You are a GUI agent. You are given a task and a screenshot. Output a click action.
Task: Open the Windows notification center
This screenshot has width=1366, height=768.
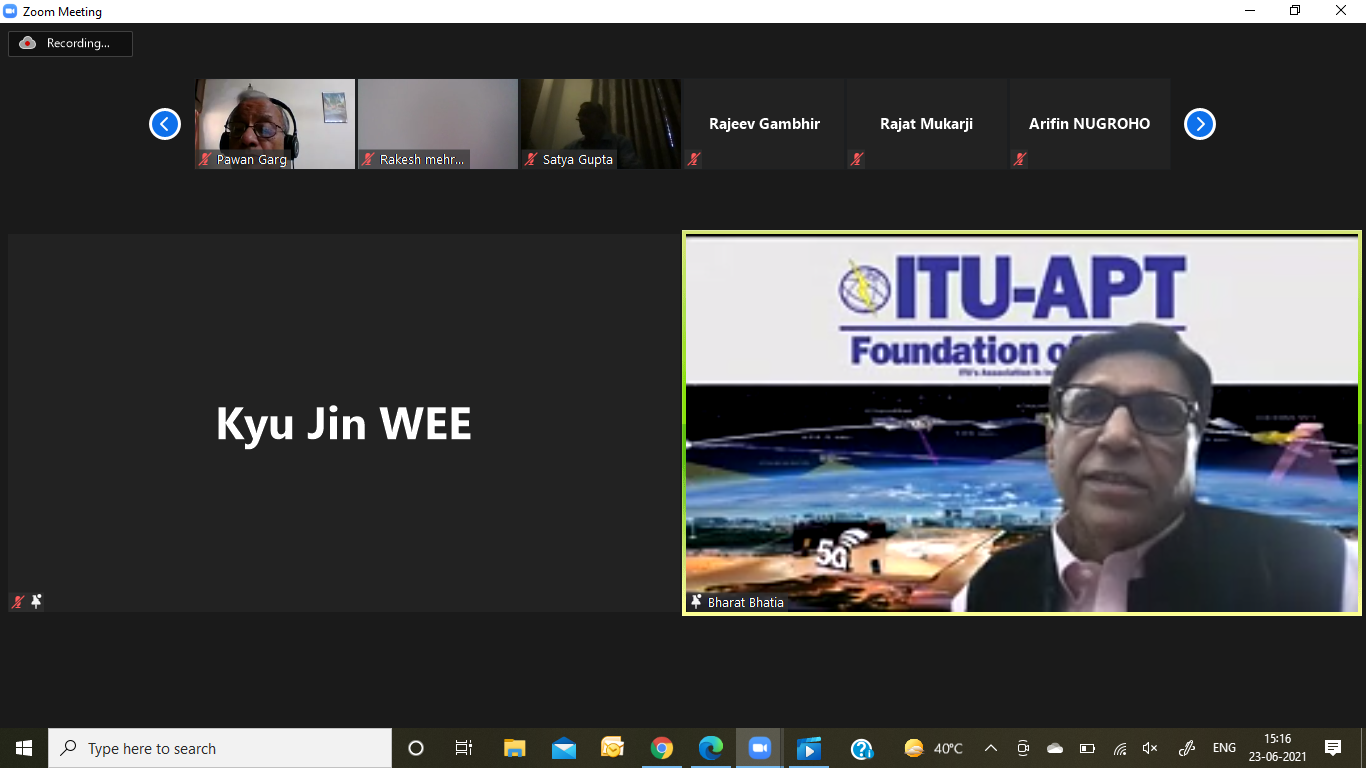1332,748
